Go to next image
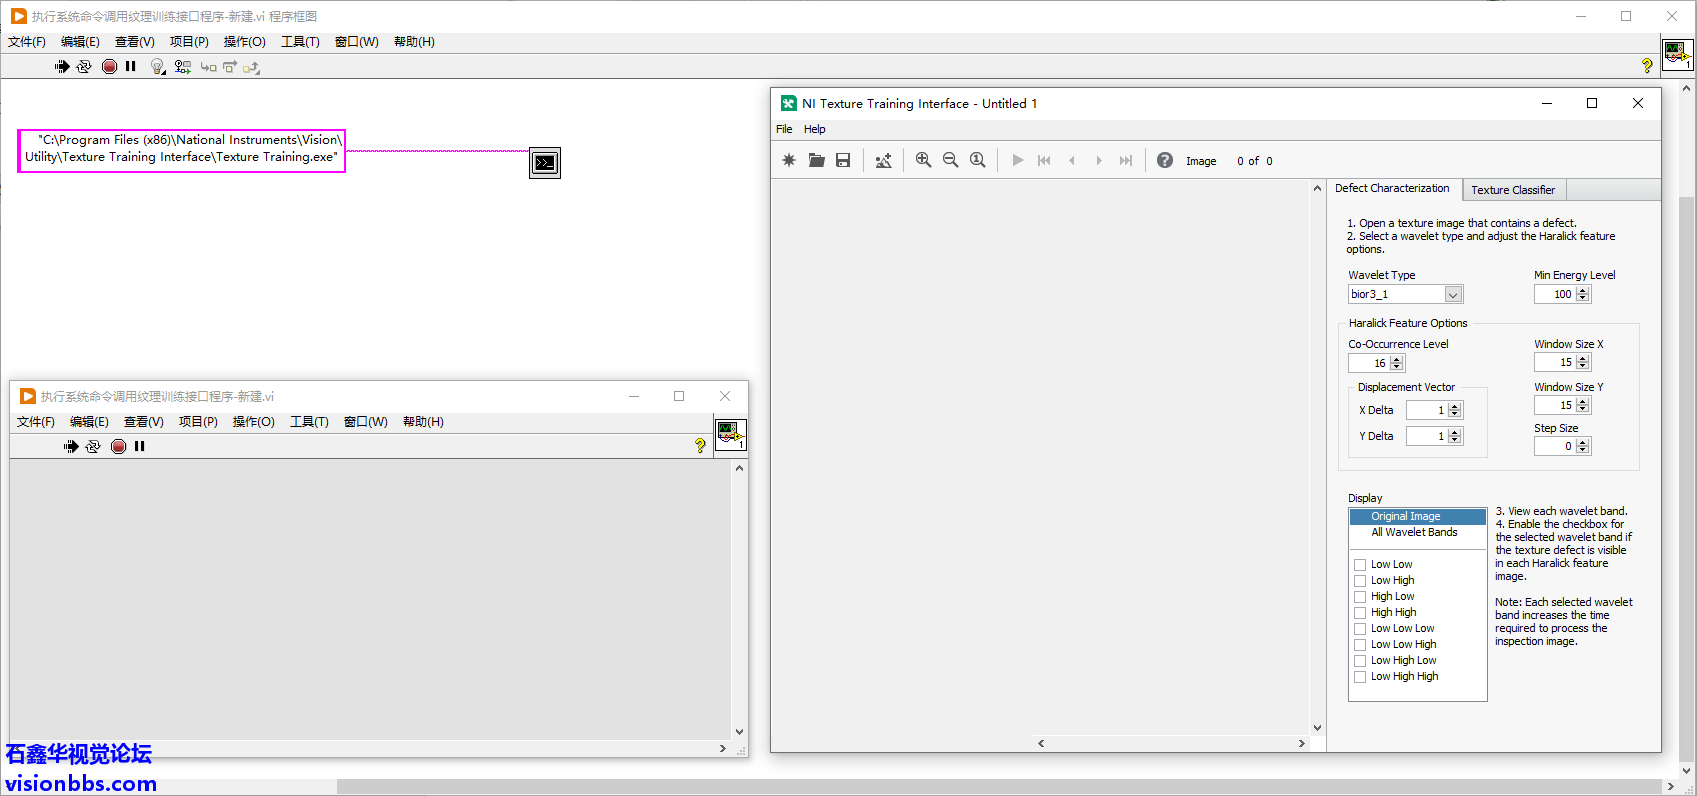Viewport: 1697px width, 796px height. (x=1099, y=160)
